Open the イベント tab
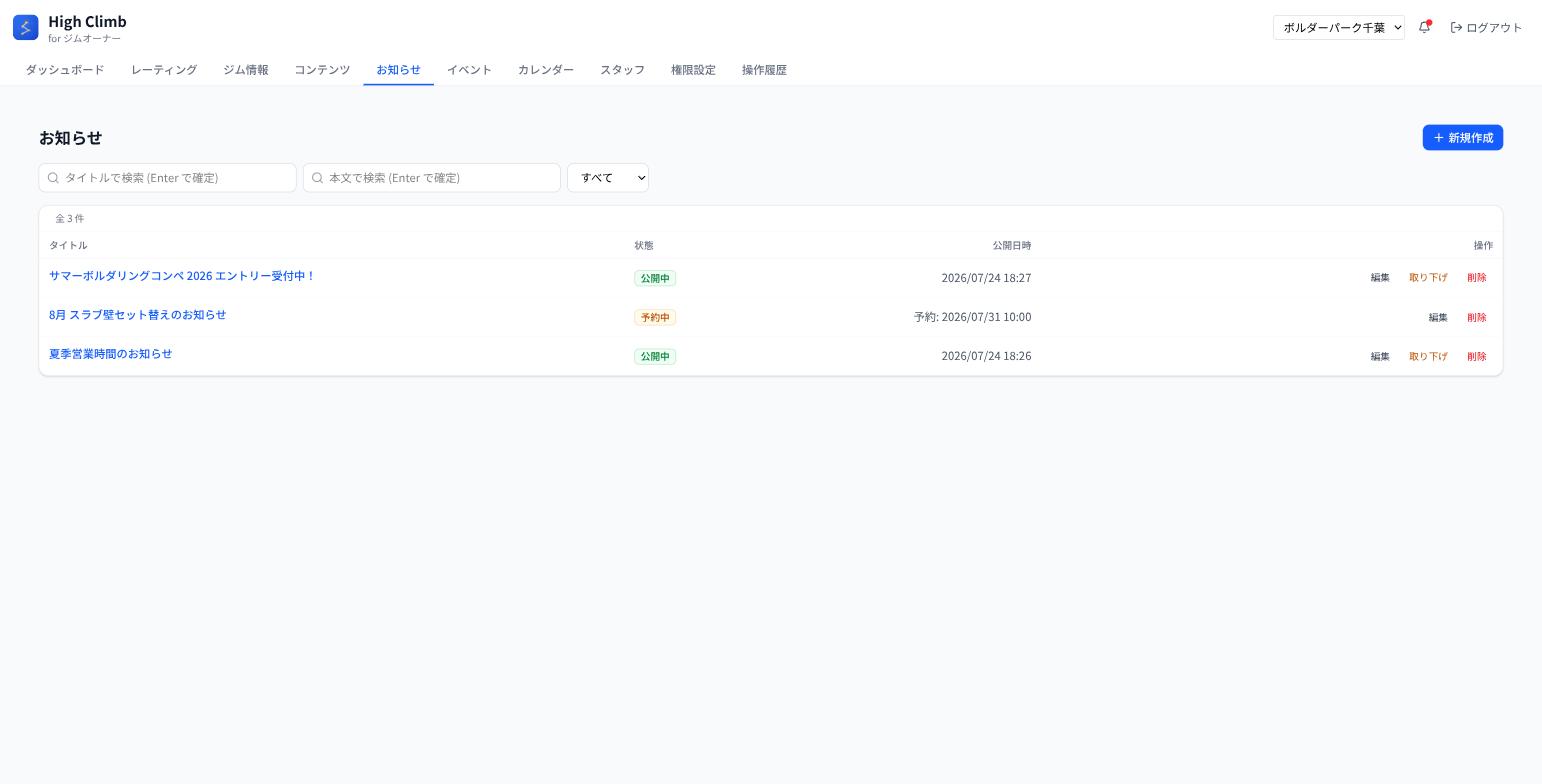 point(469,70)
